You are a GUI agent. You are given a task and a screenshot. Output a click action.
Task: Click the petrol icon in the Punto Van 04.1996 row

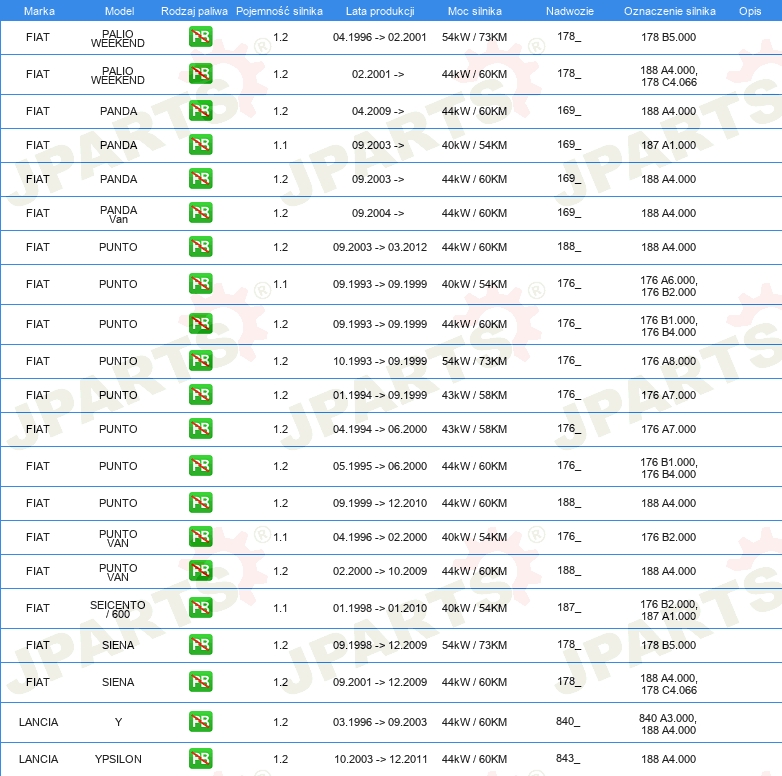pyautogui.click(x=200, y=537)
